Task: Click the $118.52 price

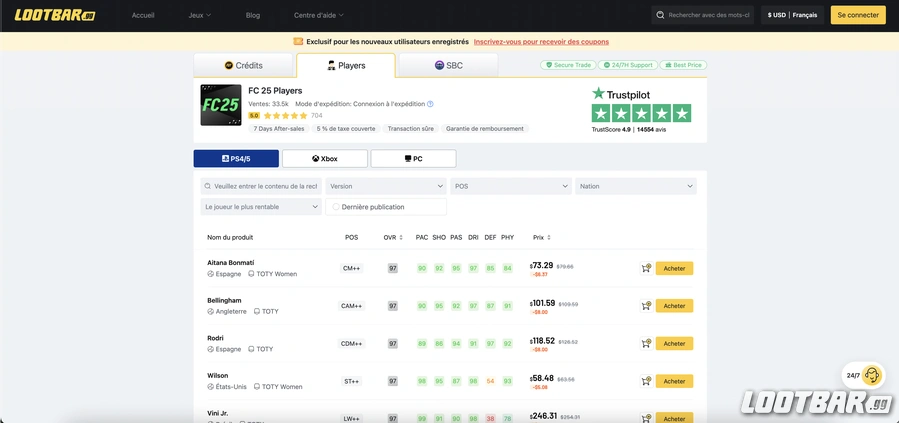Action: click(542, 340)
